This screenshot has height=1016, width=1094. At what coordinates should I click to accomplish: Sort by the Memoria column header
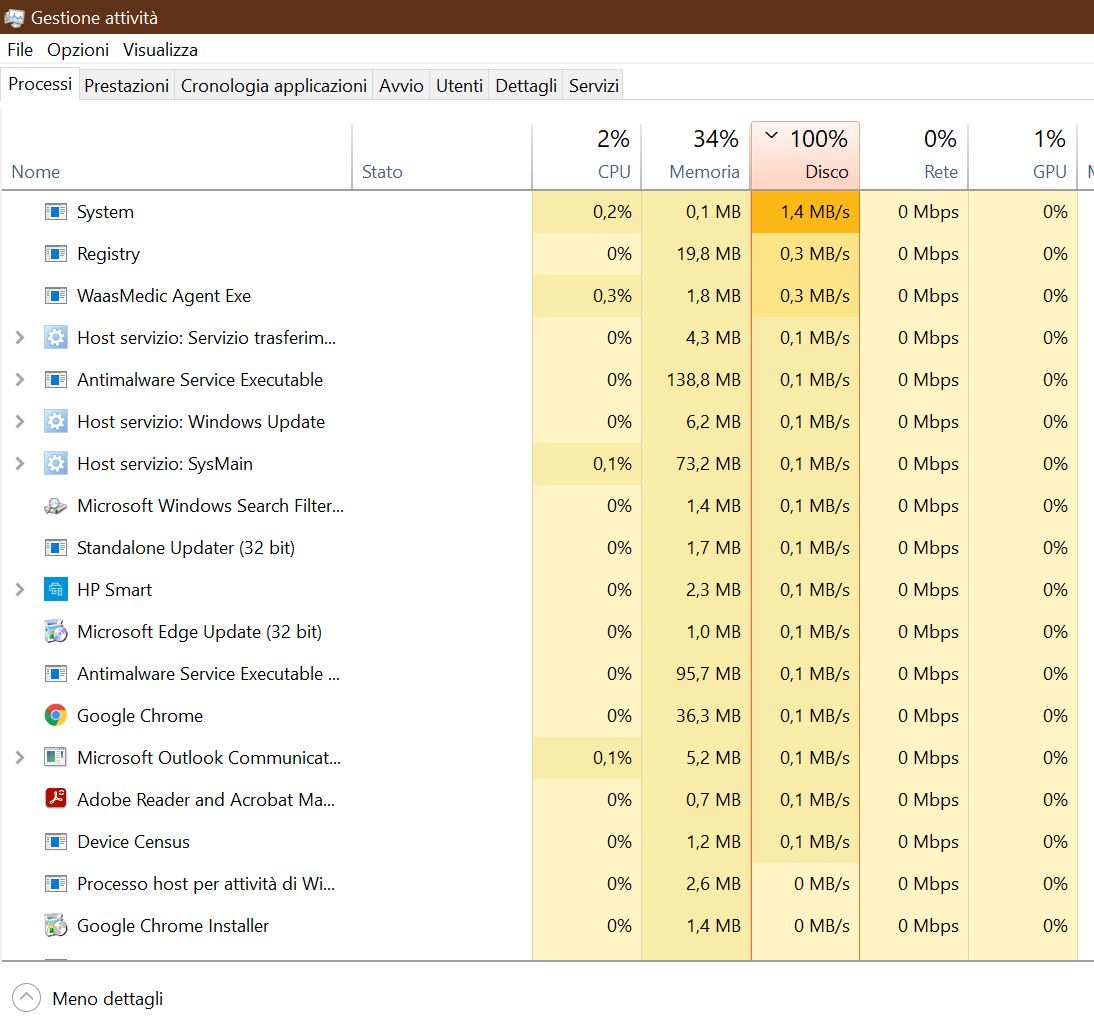pyautogui.click(x=696, y=156)
